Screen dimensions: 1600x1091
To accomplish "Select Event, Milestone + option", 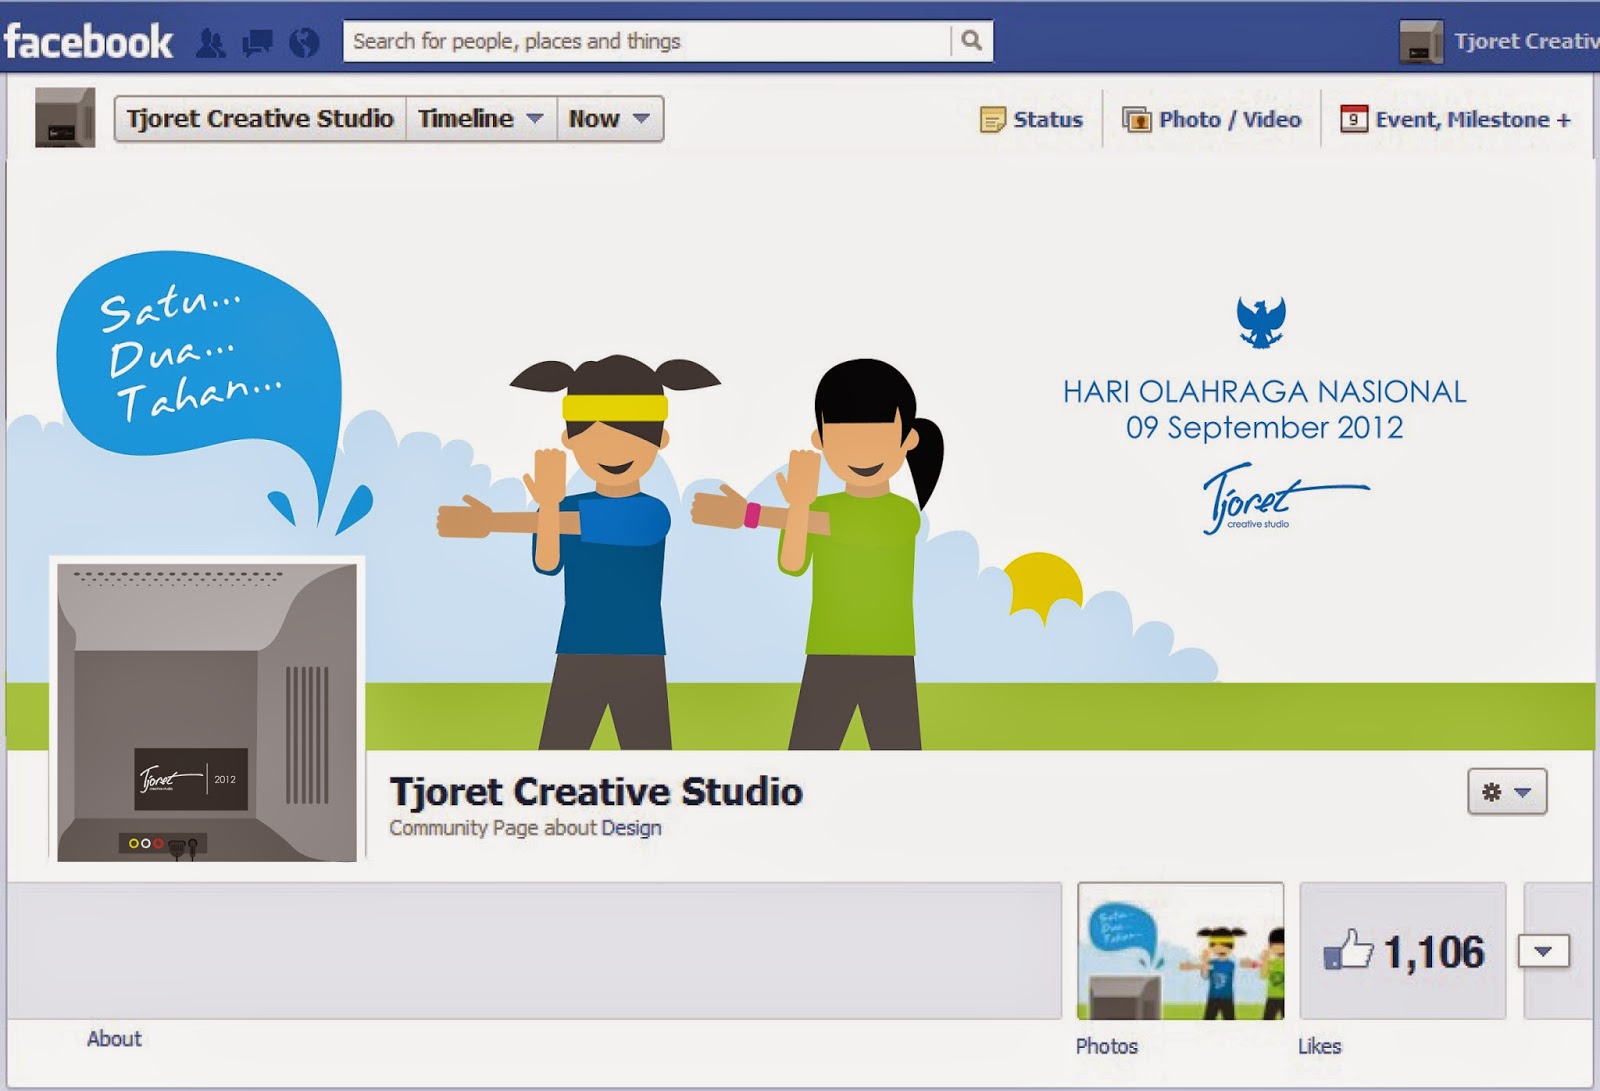I will pyautogui.click(x=1456, y=120).
